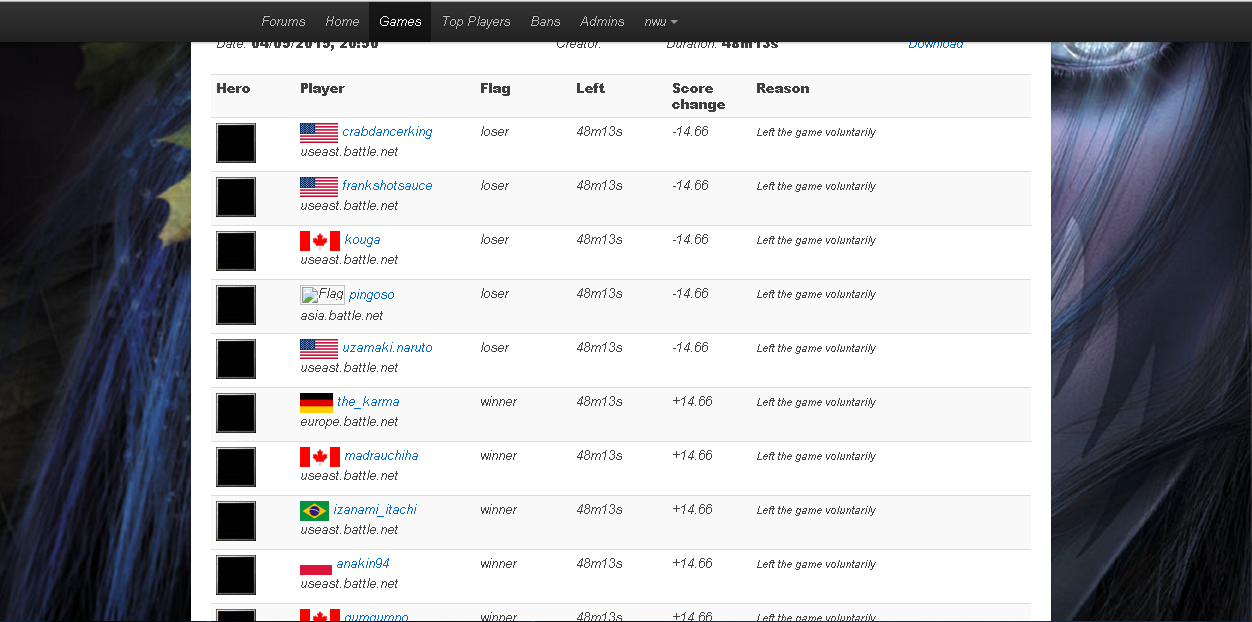
Task: Click hero thumbnail in the_karma row
Action: tap(236, 413)
